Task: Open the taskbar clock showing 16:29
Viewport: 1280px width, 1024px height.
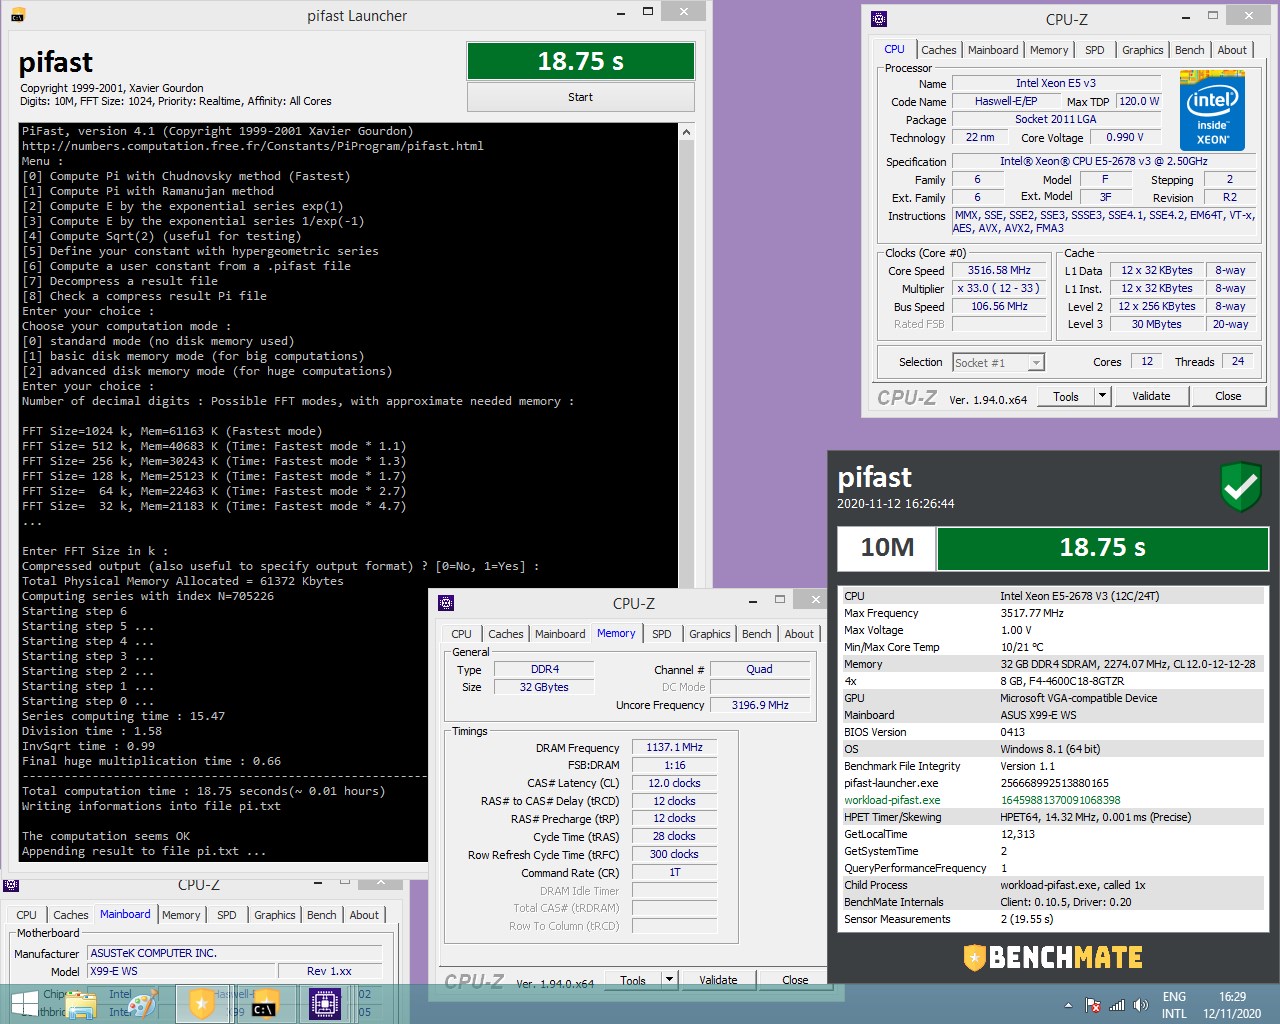Action: click(1232, 1005)
